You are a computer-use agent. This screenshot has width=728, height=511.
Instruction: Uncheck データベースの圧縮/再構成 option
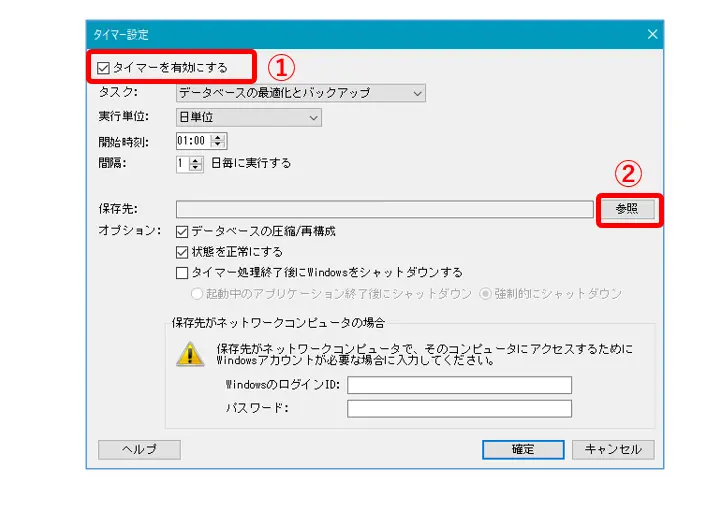[182, 231]
